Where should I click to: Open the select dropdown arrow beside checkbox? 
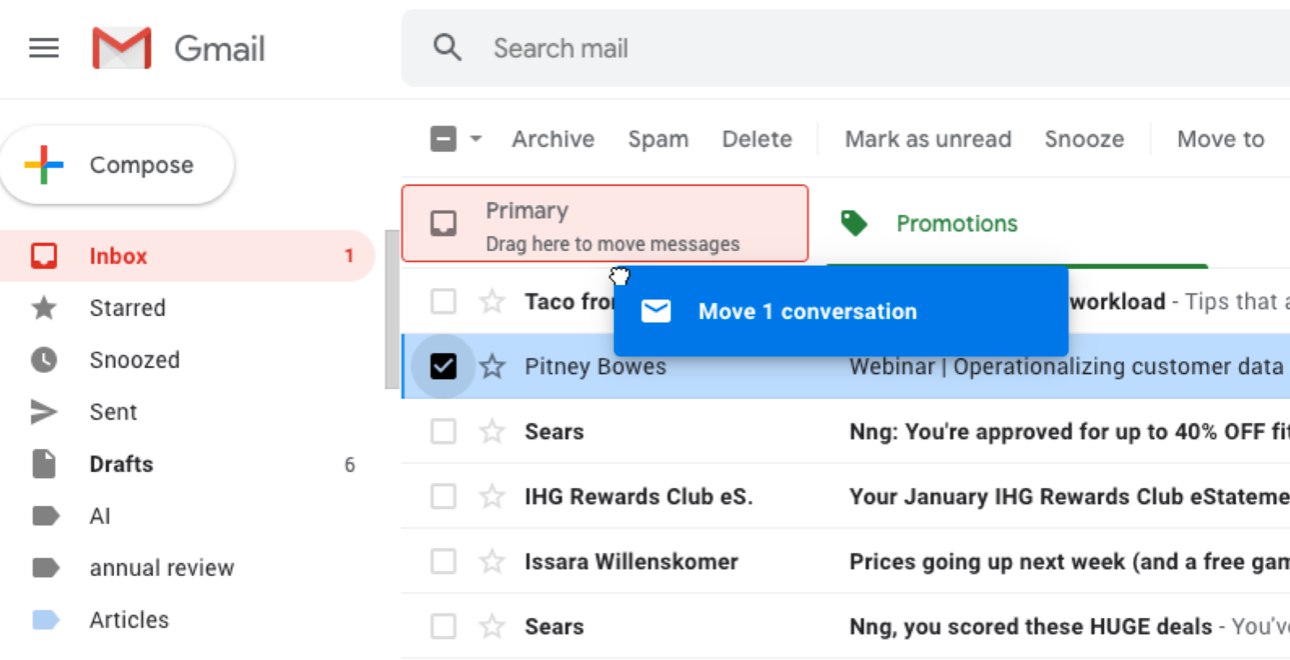coord(476,139)
